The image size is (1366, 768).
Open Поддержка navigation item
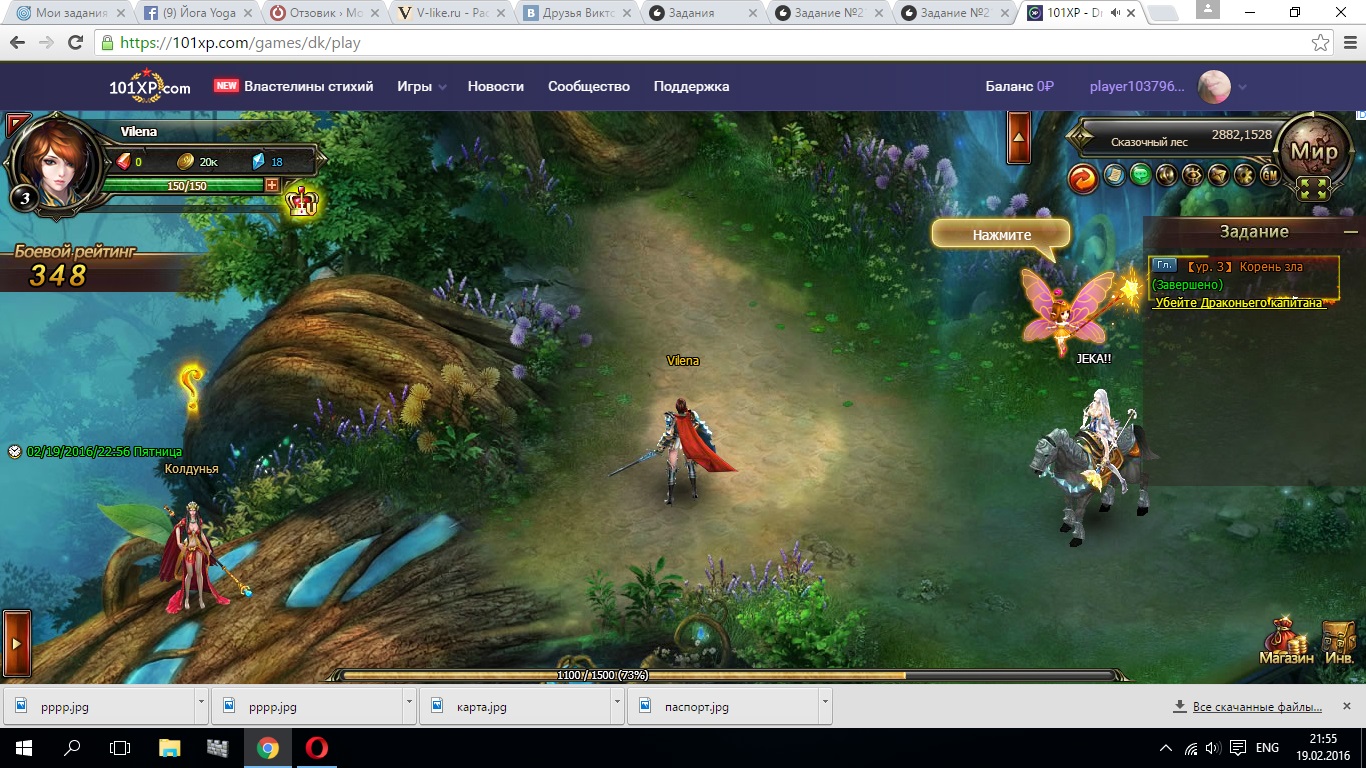coord(691,86)
